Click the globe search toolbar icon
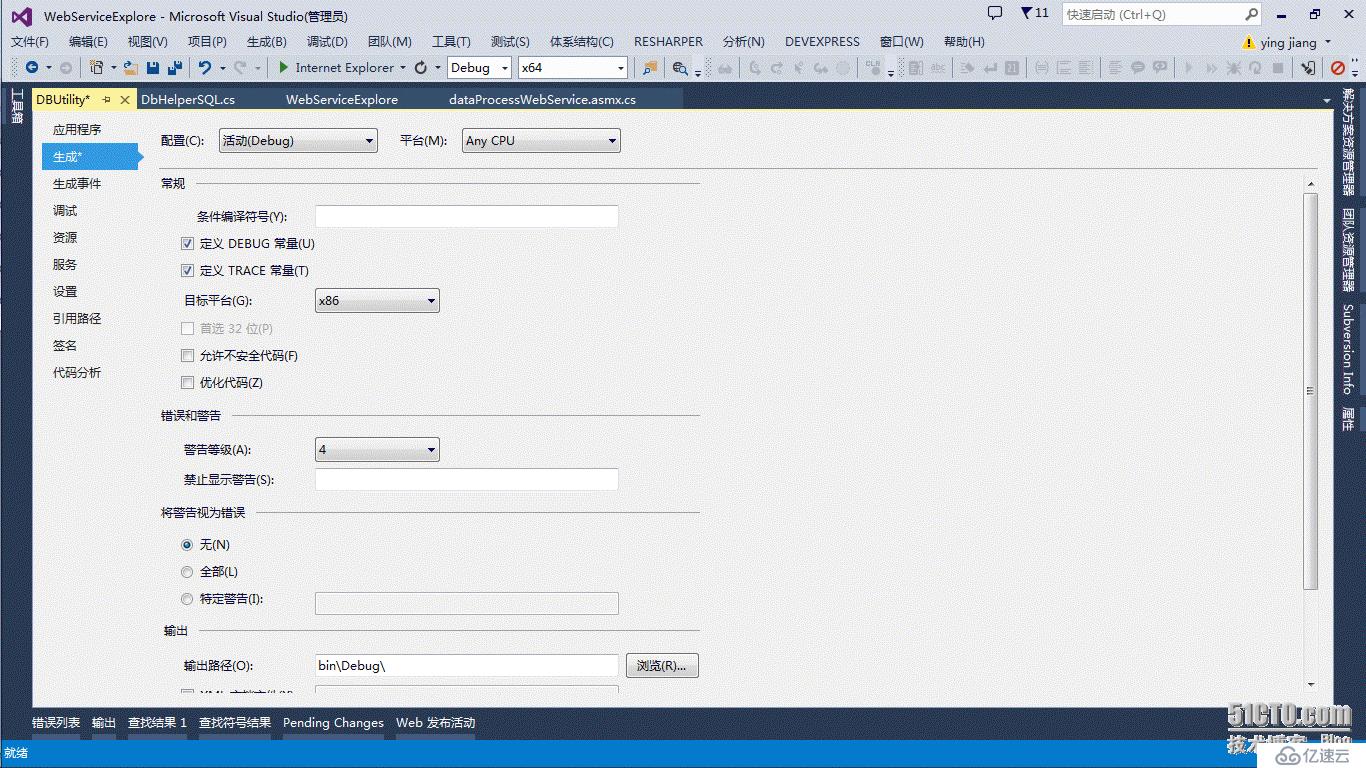 [x=680, y=68]
